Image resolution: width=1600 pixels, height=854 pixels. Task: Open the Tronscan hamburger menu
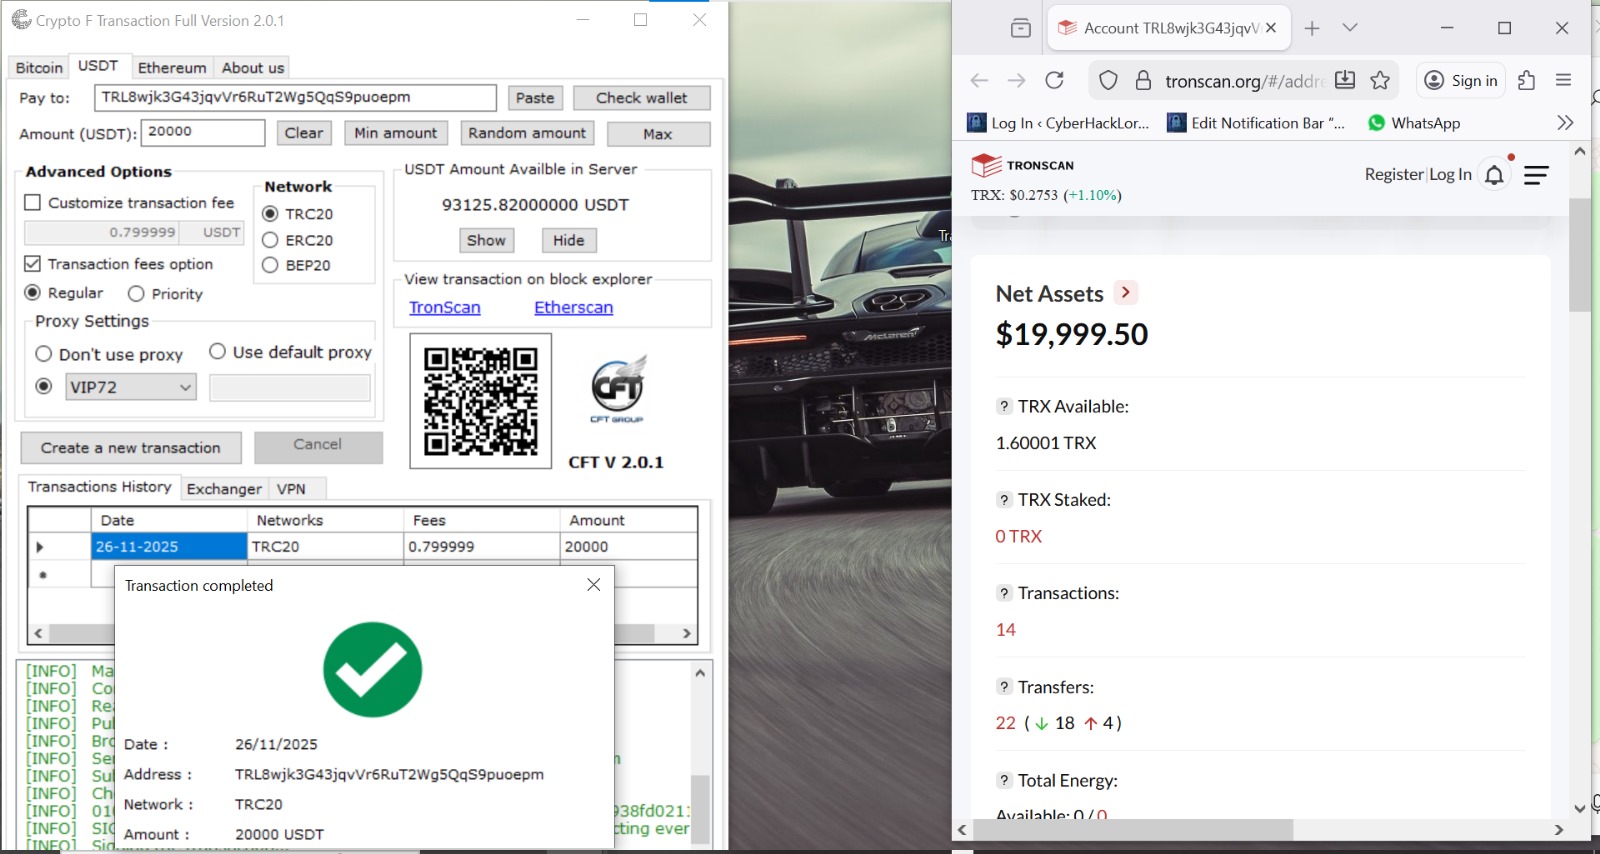tap(1536, 175)
